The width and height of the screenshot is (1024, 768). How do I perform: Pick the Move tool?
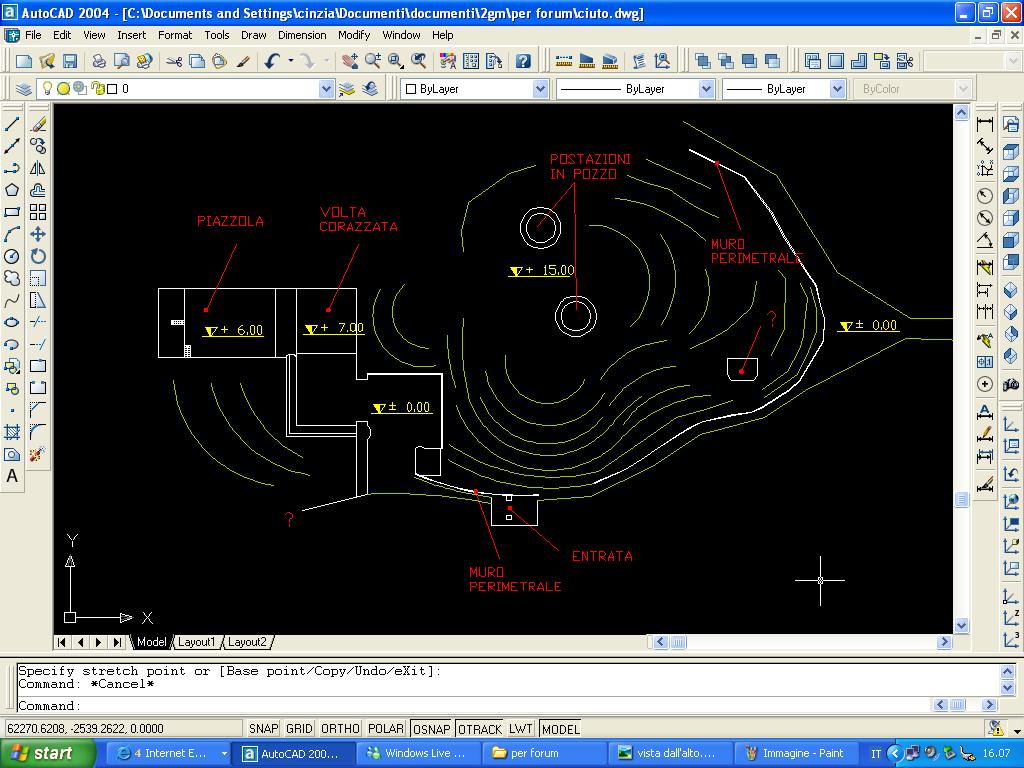point(38,234)
